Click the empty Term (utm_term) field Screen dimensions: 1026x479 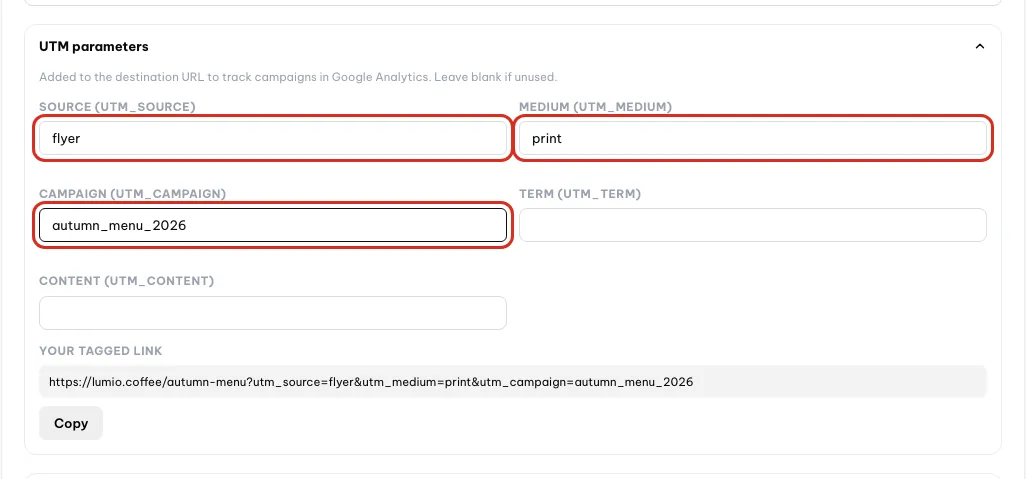752,225
